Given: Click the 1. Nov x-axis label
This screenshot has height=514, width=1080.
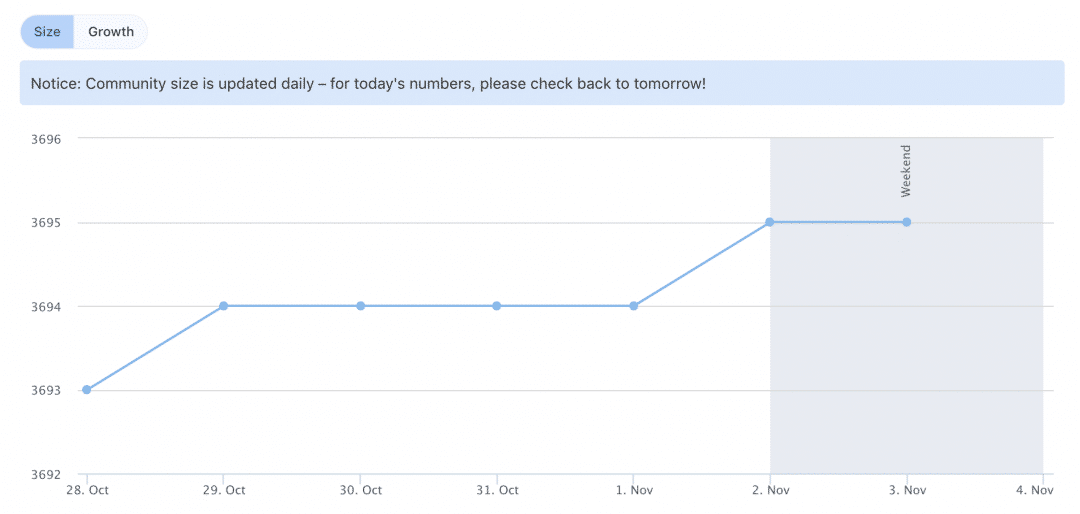Looking at the screenshot, I should 634,491.
